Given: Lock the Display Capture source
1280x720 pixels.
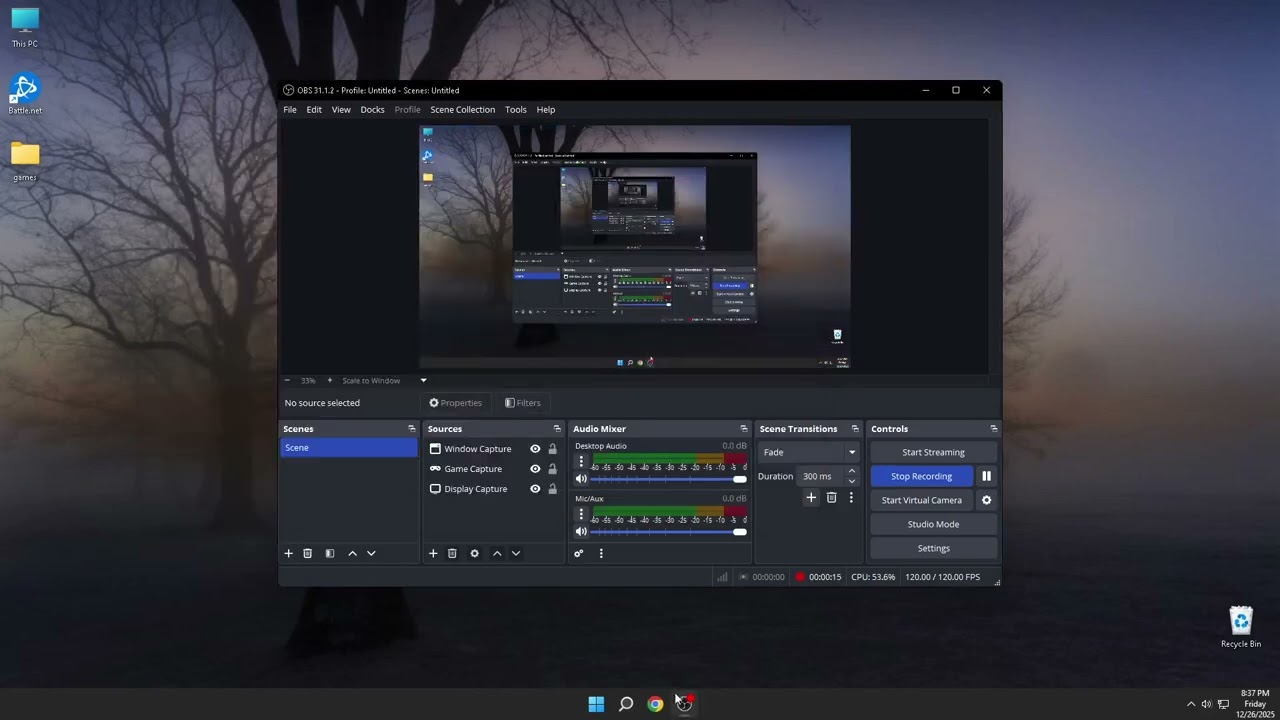Looking at the screenshot, I should coord(552,489).
